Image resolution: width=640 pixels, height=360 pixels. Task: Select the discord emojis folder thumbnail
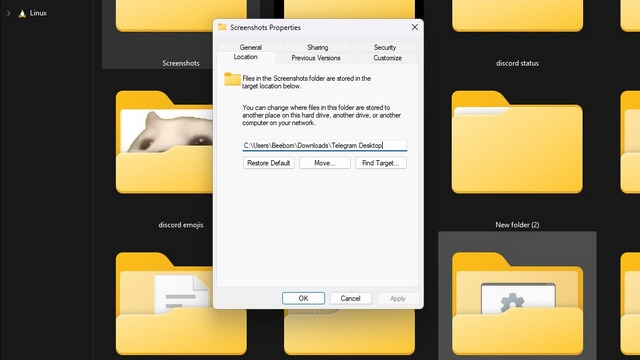pyautogui.click(x=164, y=142)
